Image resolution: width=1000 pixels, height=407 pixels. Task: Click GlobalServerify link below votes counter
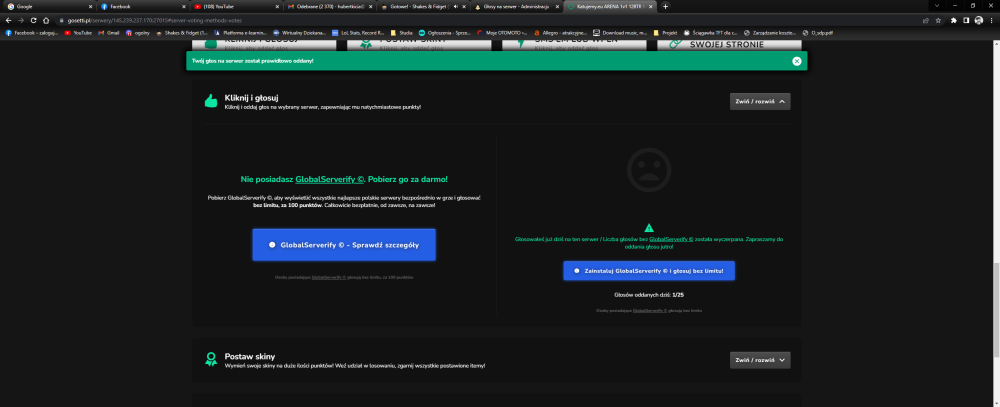pos(650,311)
